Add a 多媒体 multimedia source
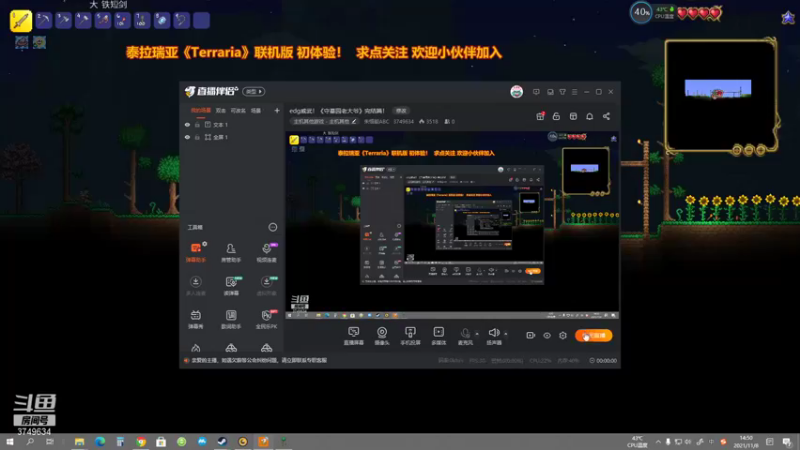The height and width of the screenshot is (450, 800). [x=438, y=336]
